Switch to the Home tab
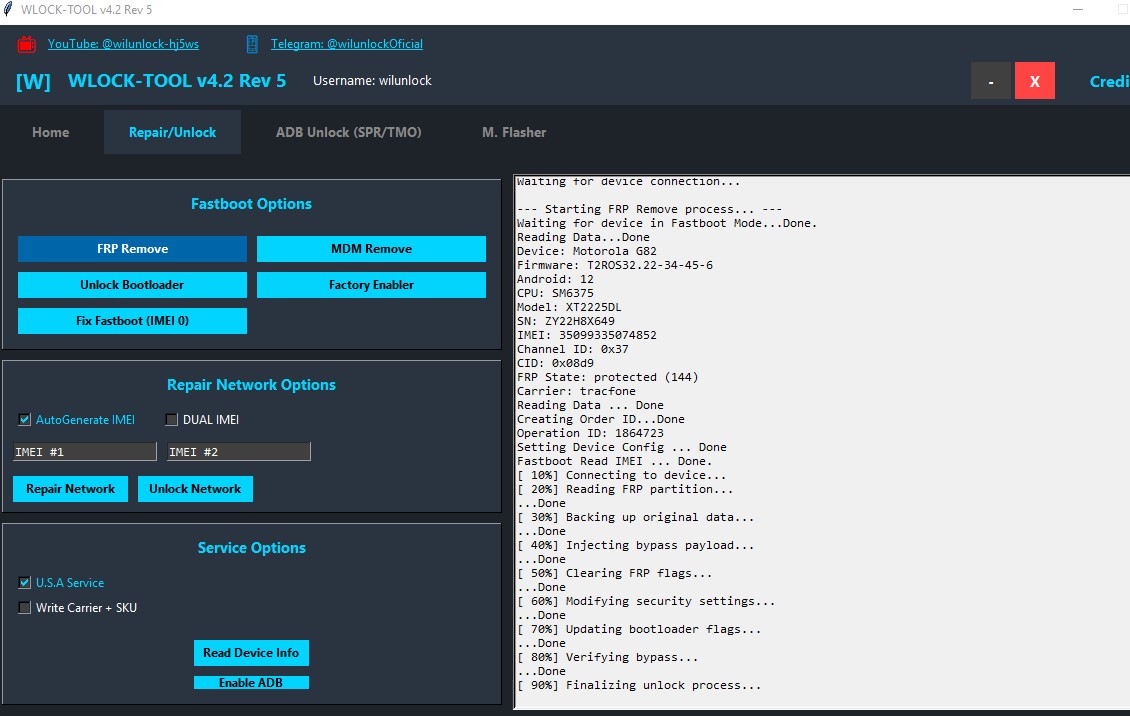The image size is (1130, 716). [50, 133]
